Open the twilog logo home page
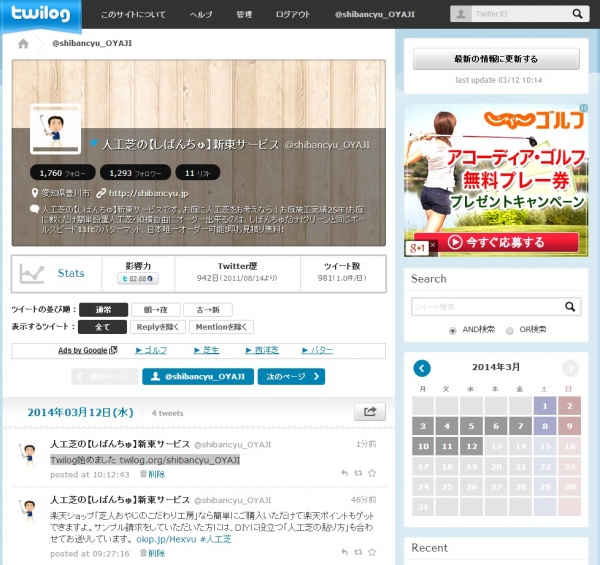This screenshot has width=600, height=565. coord(41,14)
